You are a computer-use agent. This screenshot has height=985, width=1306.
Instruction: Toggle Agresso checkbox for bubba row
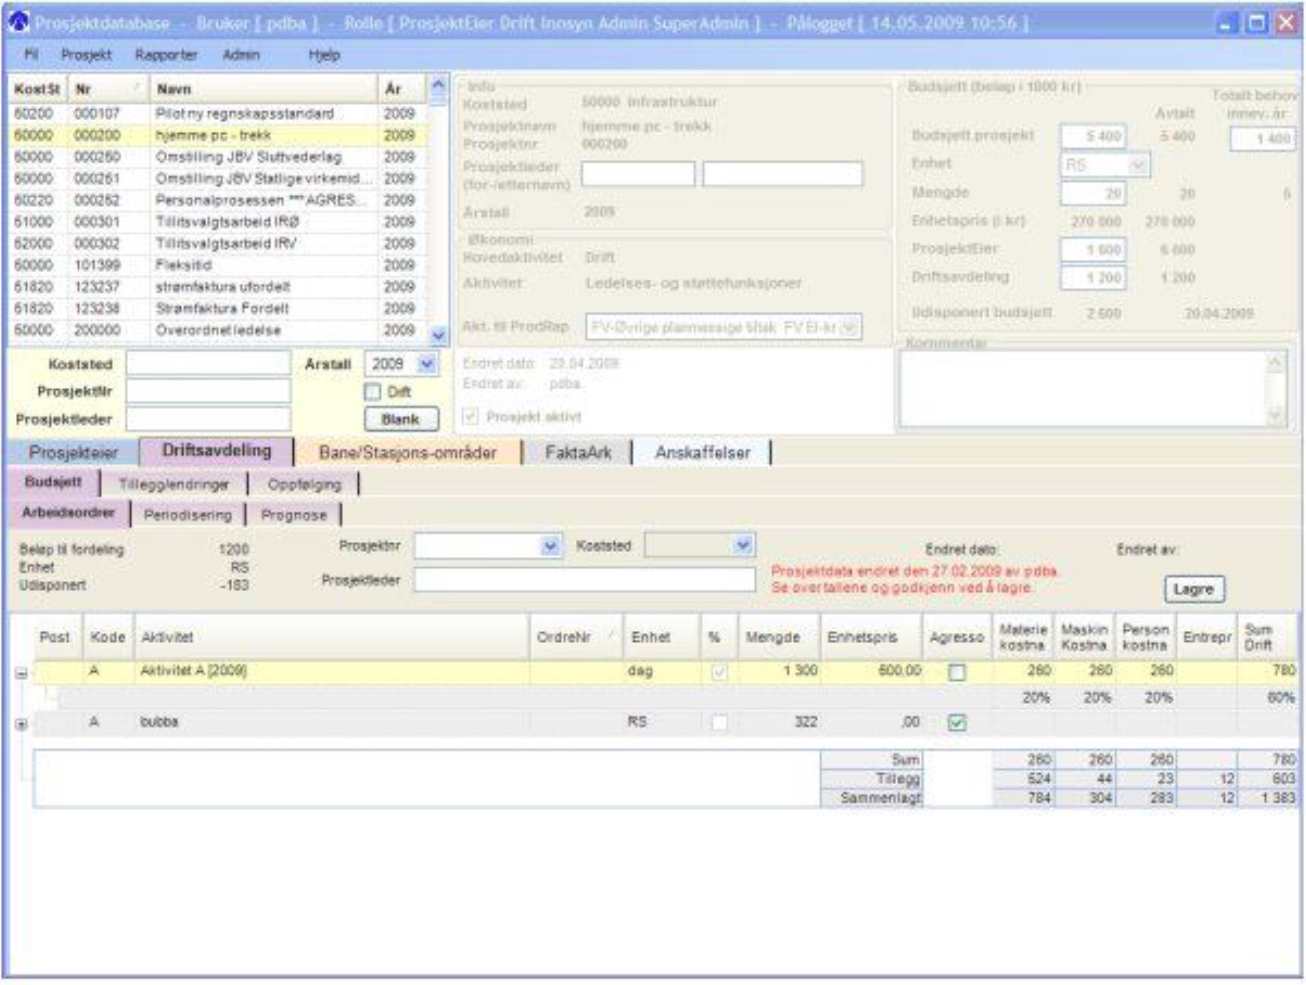[x=957, y=722]
